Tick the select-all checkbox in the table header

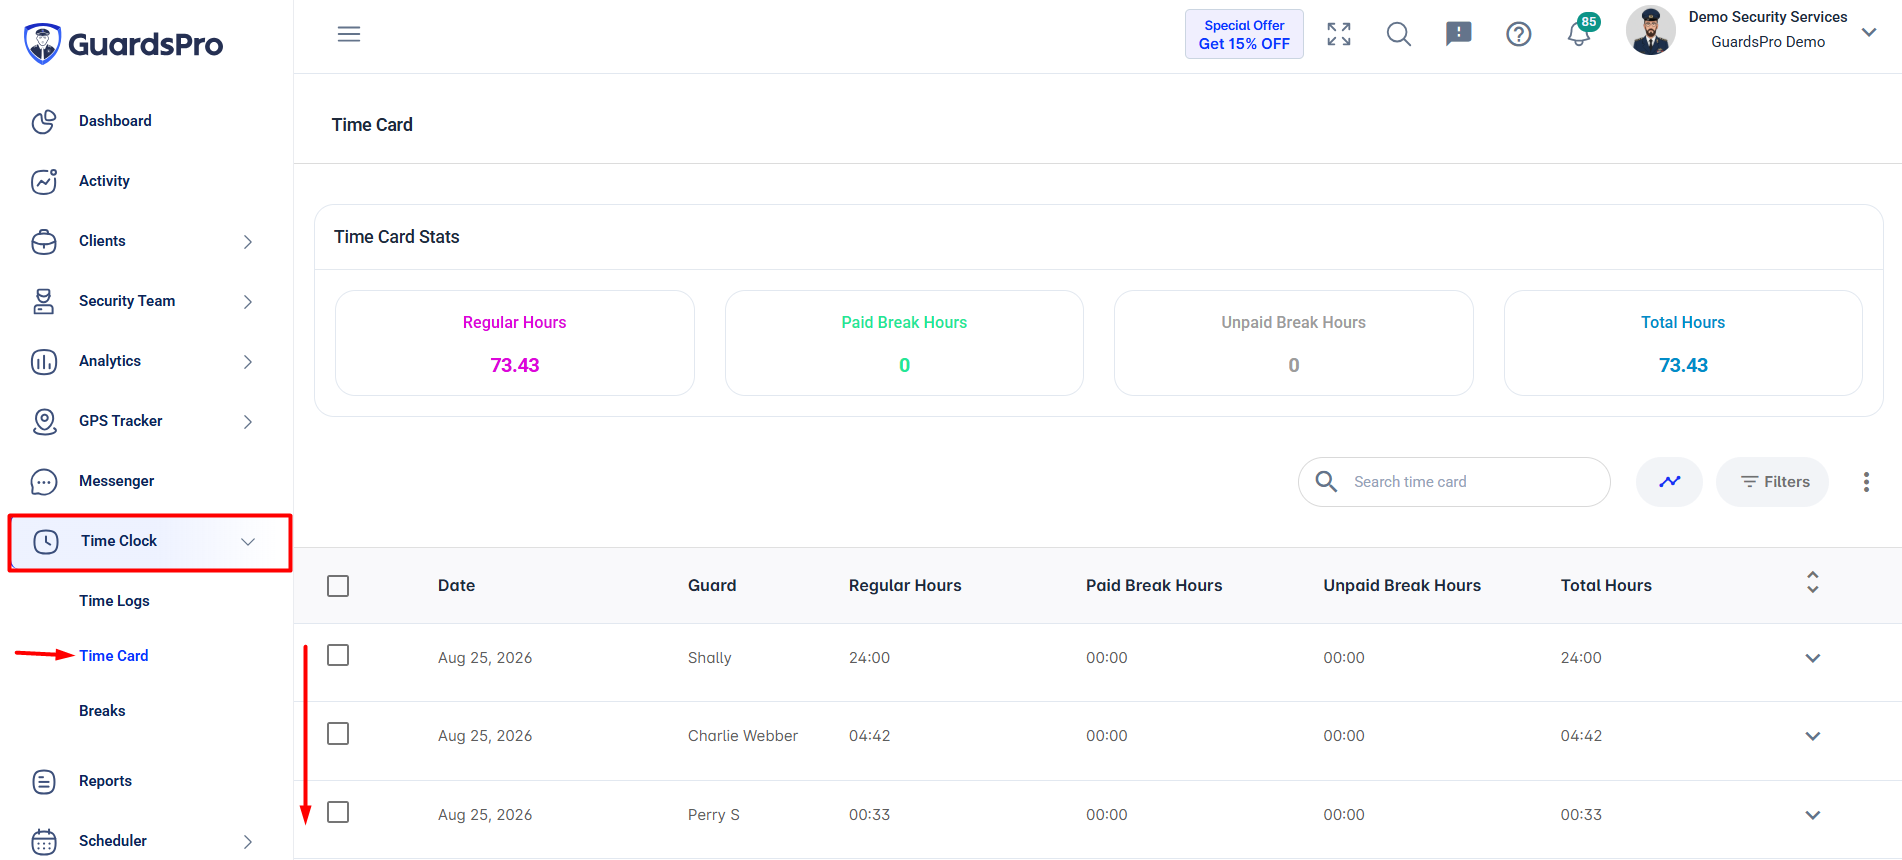click(338, 586)
